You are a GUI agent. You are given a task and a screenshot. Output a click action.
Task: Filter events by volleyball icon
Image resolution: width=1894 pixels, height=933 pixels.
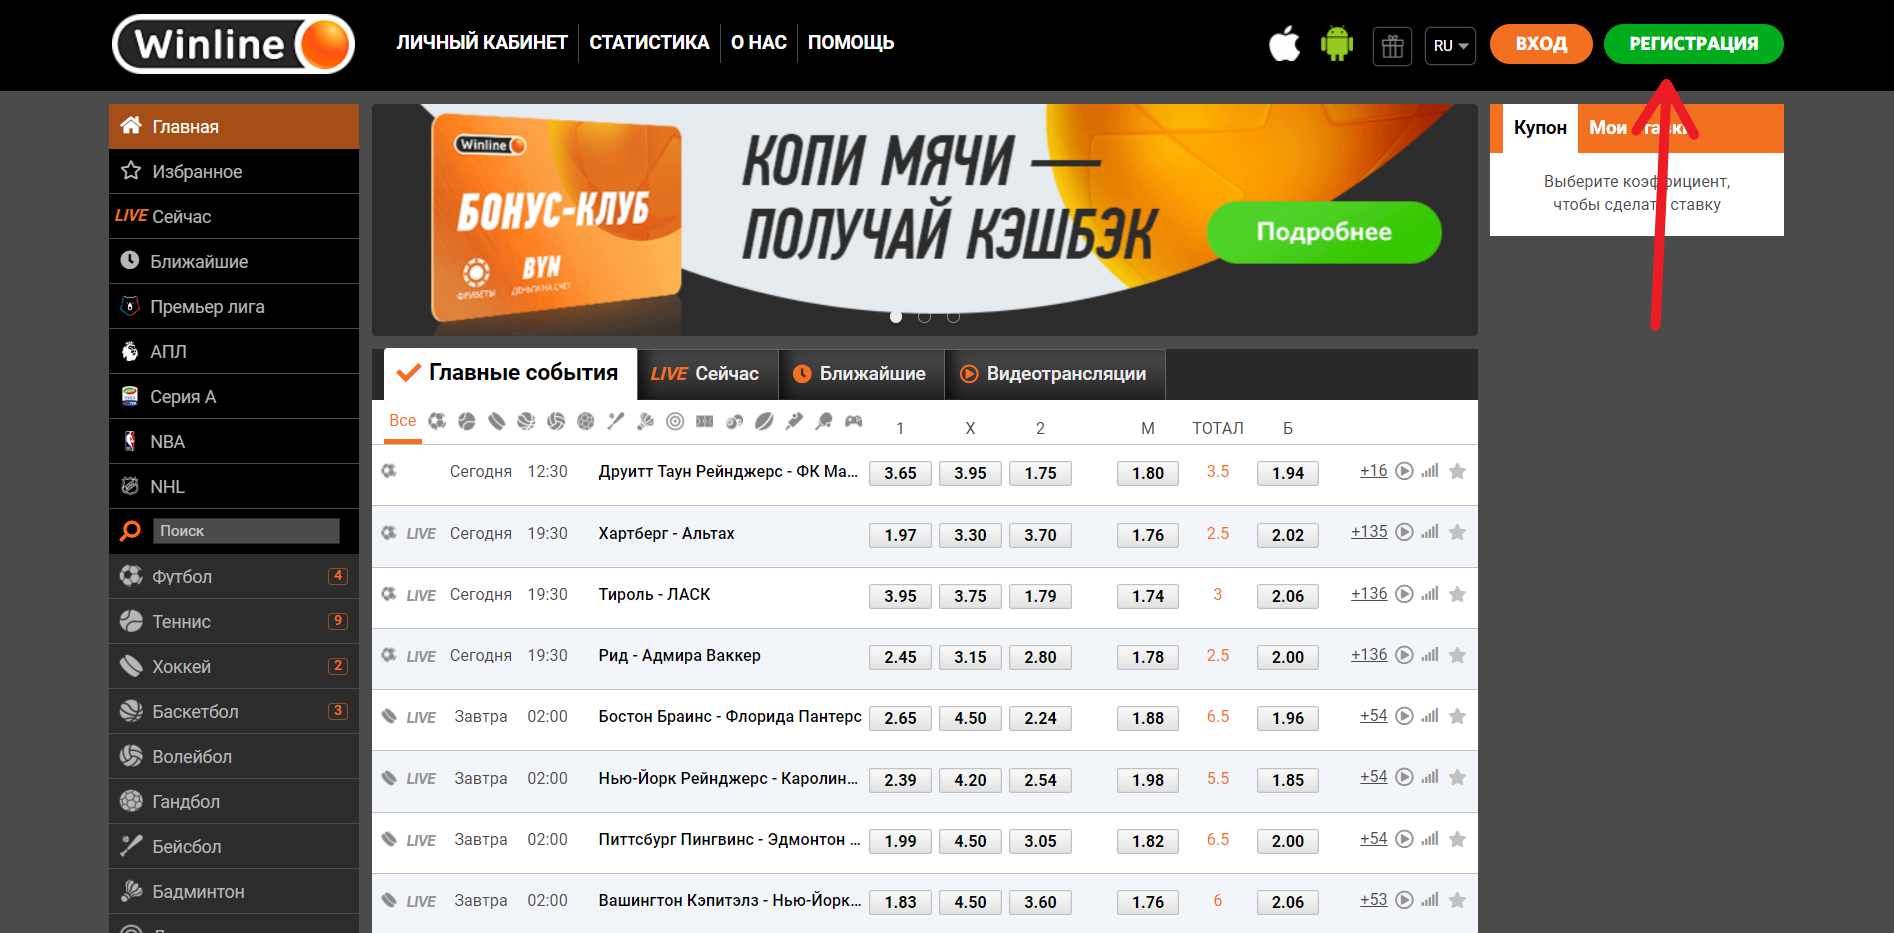[x=556, y=421]
